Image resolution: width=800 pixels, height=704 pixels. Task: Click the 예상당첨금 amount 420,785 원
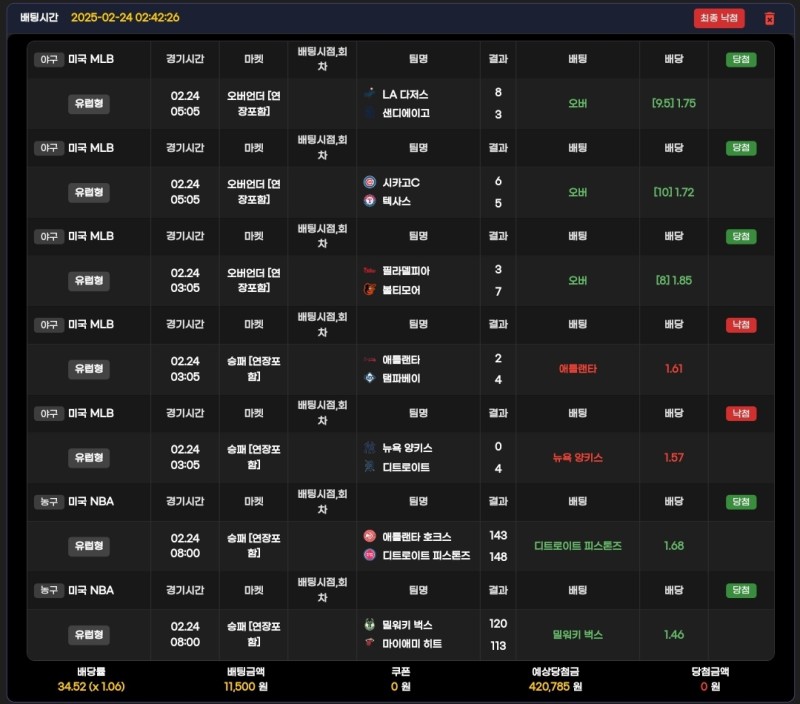(x=564, y=687)
